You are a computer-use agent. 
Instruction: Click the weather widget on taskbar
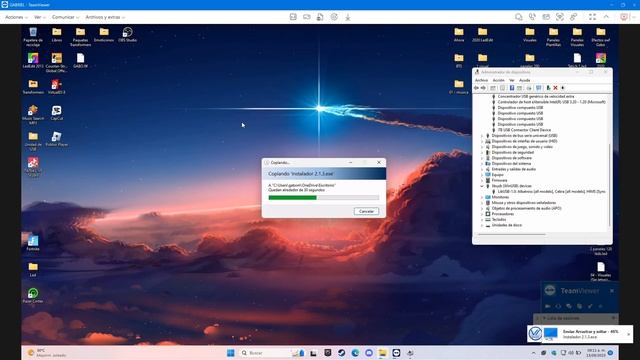point(46,353)
